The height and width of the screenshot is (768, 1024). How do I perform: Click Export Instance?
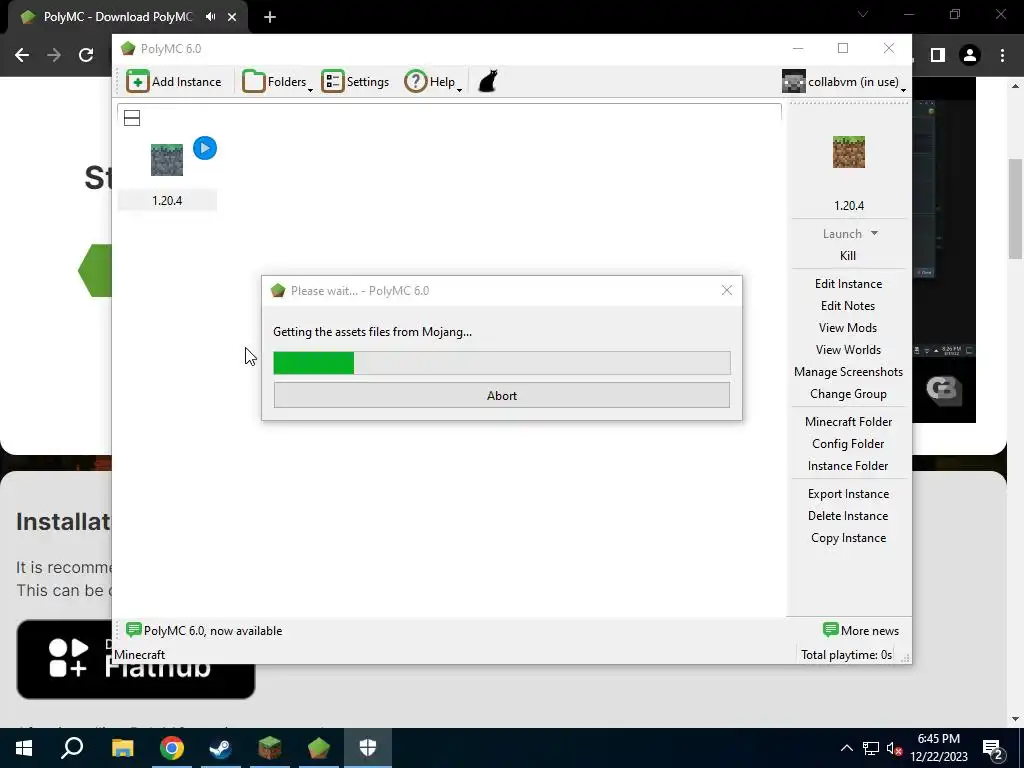pyautogui.click(x=848, y=494)
